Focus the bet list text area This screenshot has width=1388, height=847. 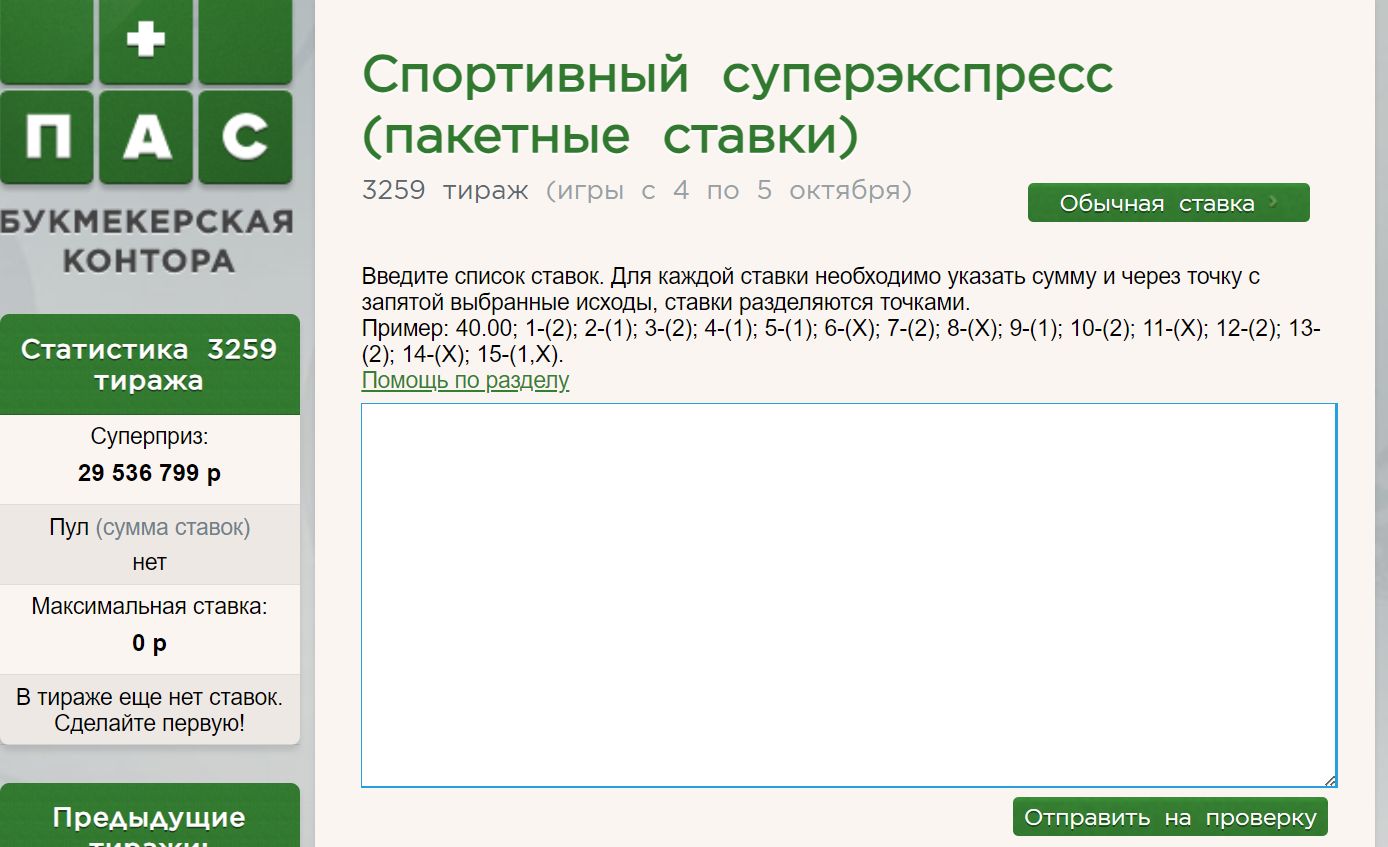point(849,595)
